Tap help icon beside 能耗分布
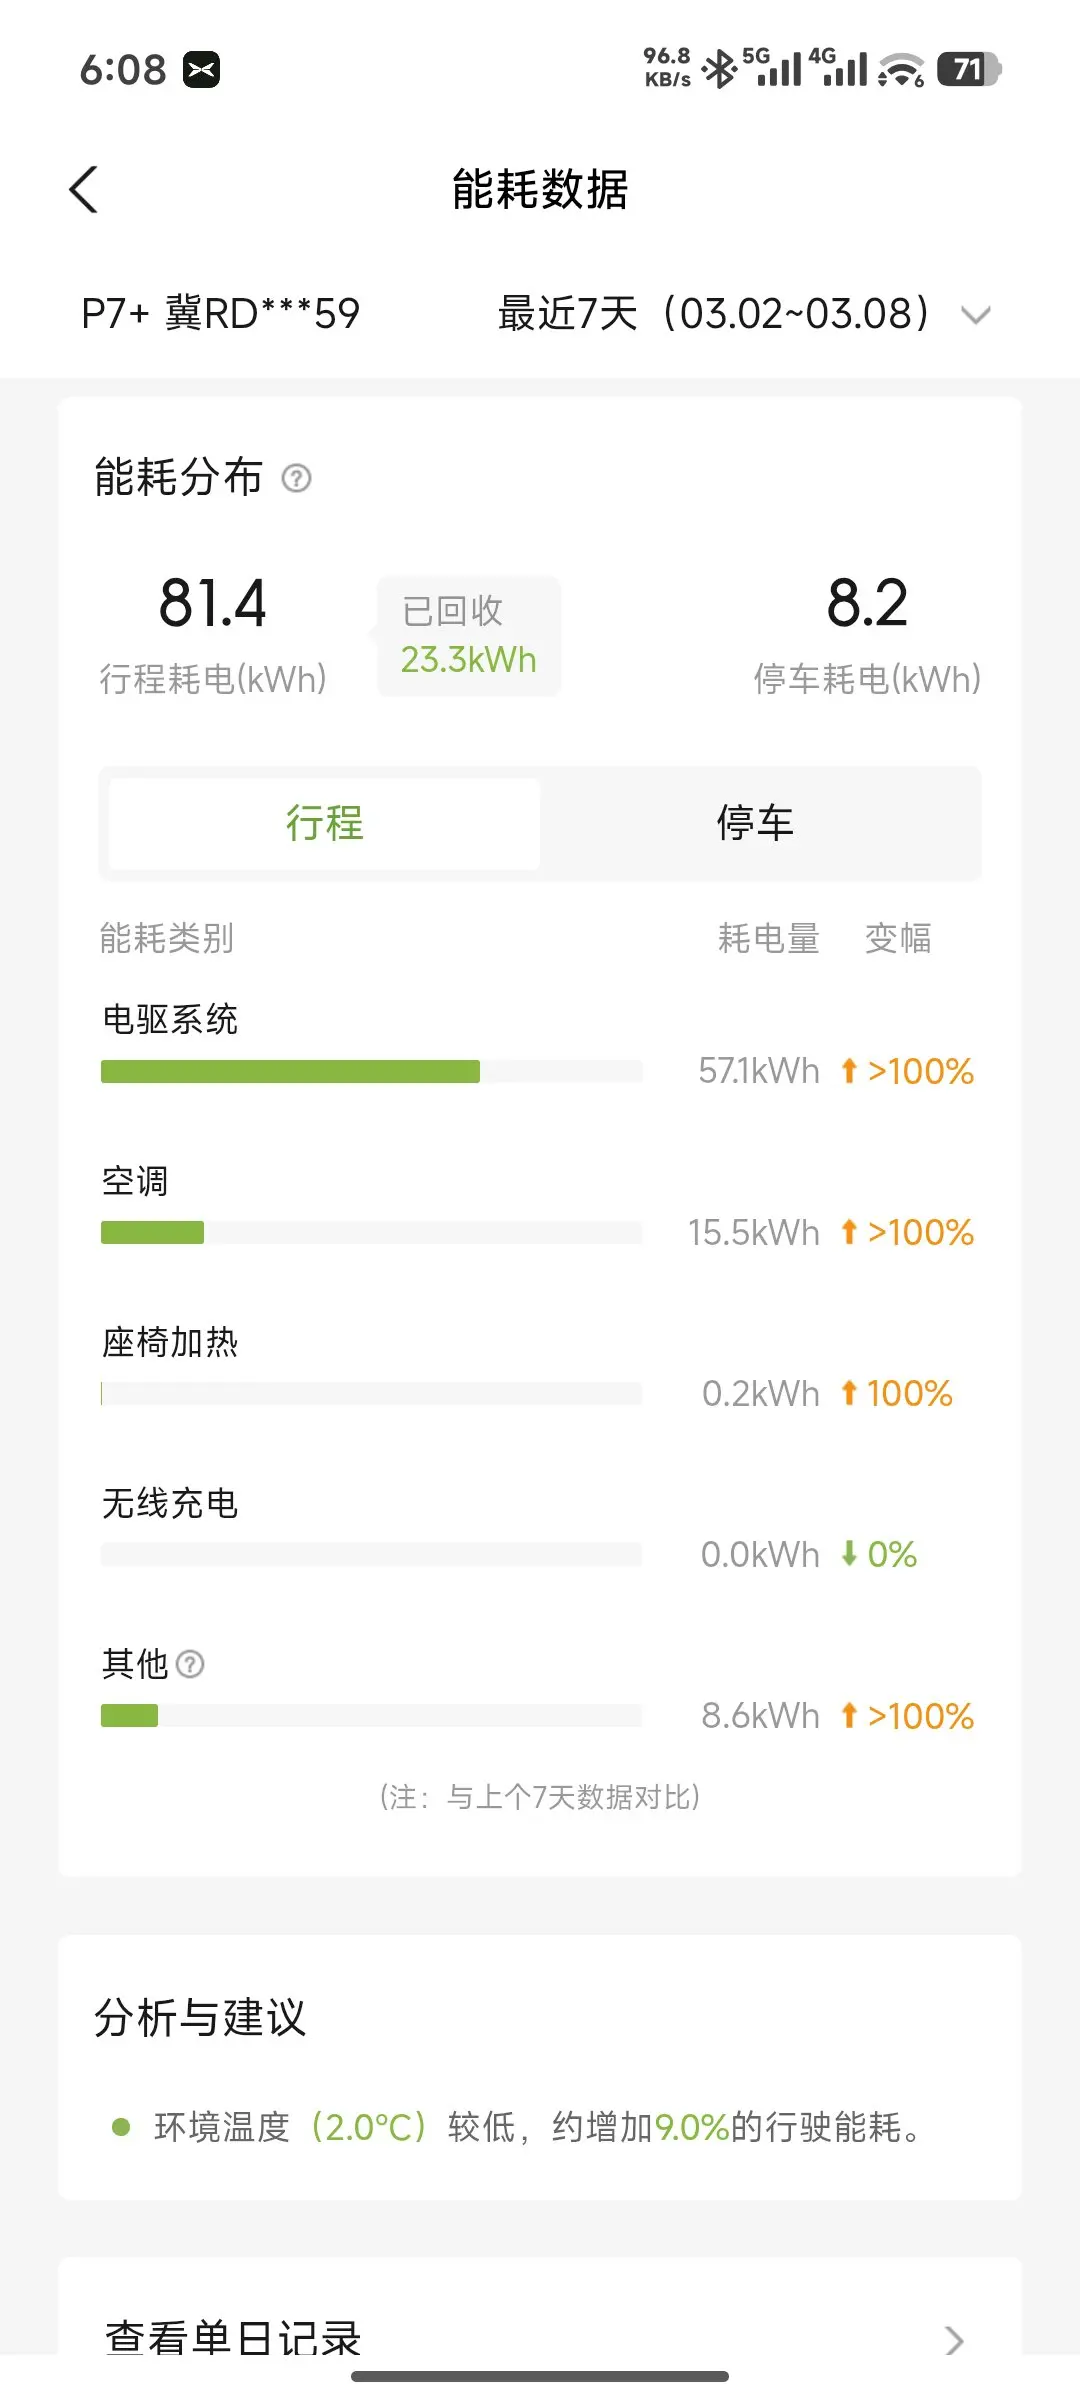The height and width of the screenshot is (2400, 1080). pos(296,478)
